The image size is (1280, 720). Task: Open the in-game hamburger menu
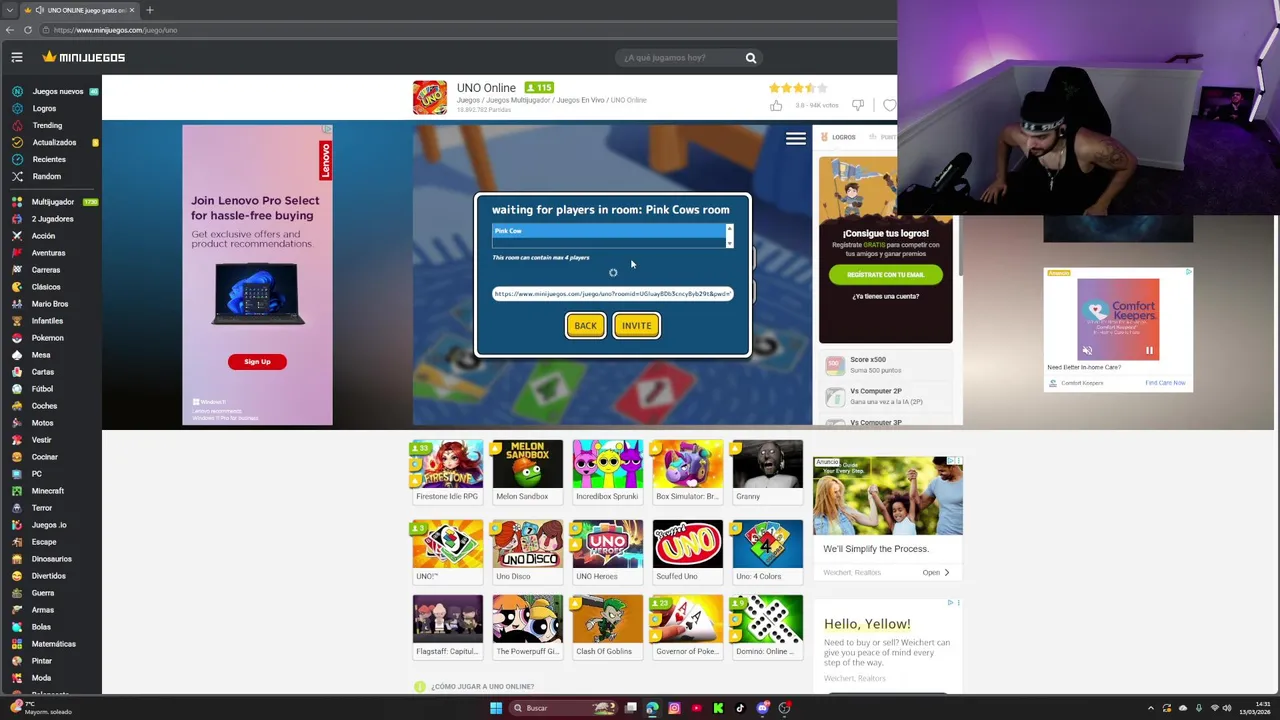point(796,139)
